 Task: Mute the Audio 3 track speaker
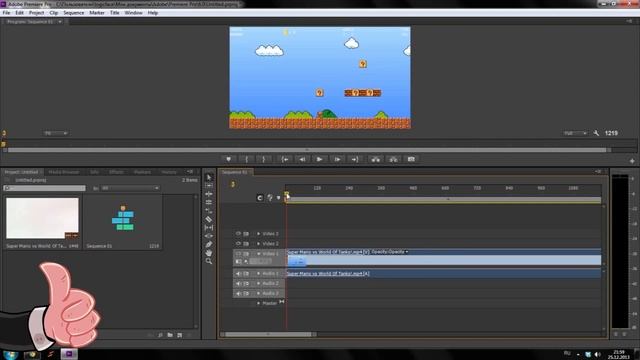[x=238, y=293]
